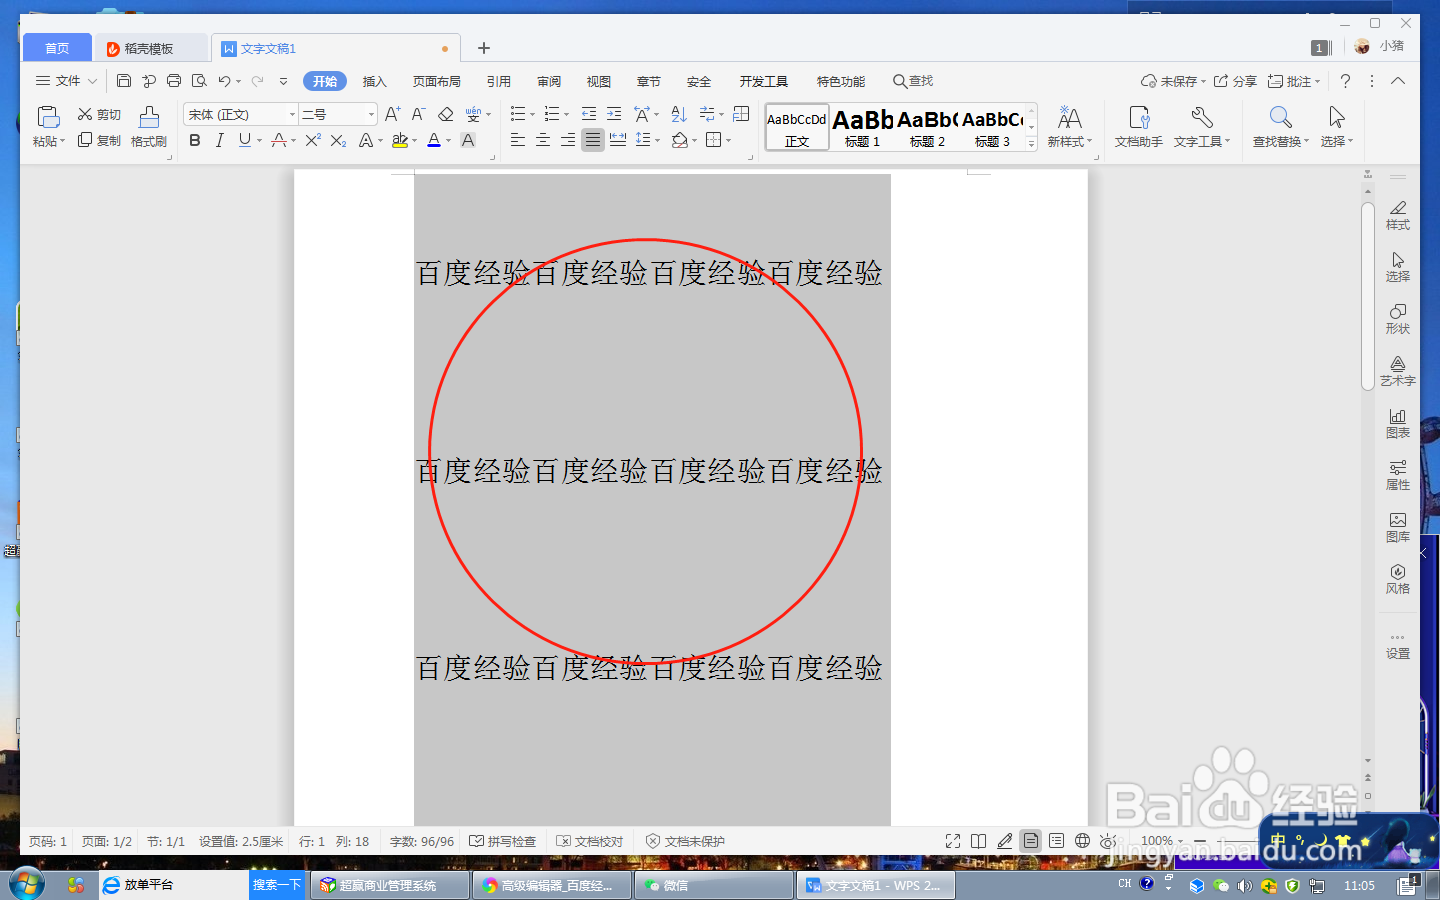Image resolution: width=1440 pixels, height=900 pixels.
Task: Click the print icon in quick toolbar
Action: 174,81
